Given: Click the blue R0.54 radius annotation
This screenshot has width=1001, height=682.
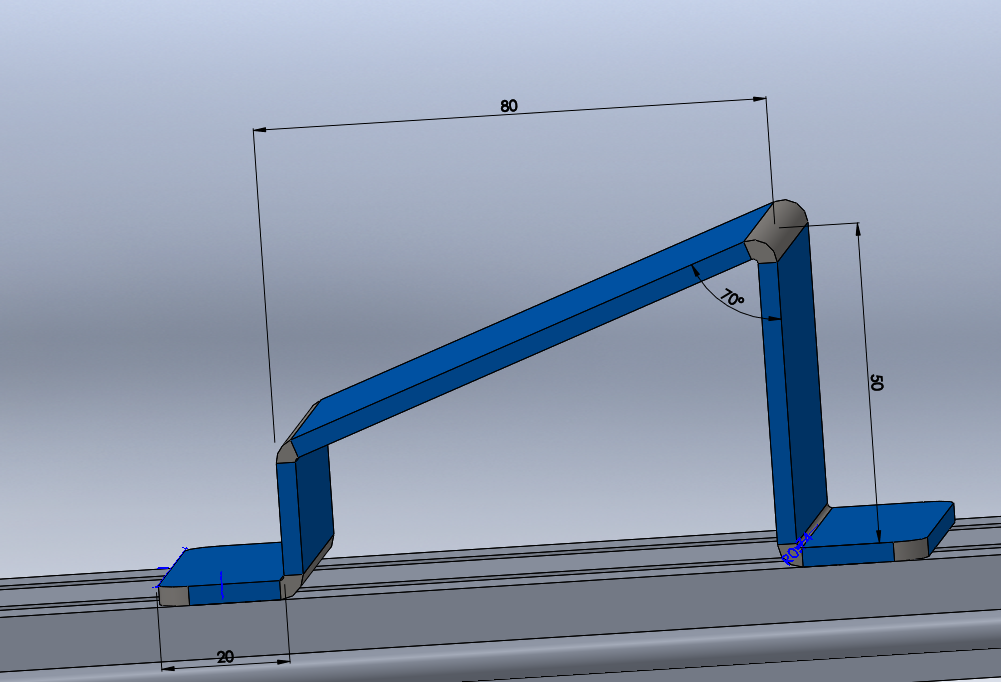Looking at the screenshot, I should pyautogui.click(x=797, y=549).
